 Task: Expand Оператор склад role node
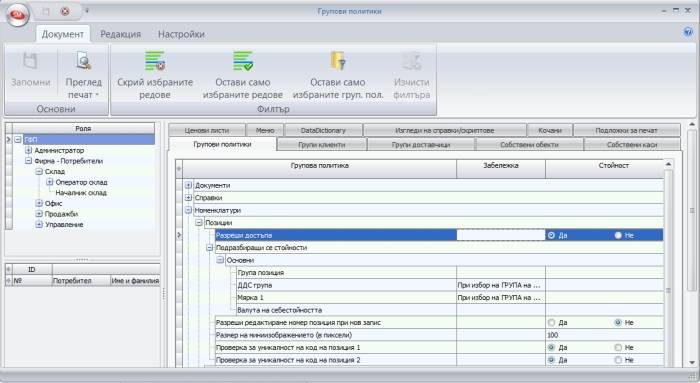click(50, 182)
